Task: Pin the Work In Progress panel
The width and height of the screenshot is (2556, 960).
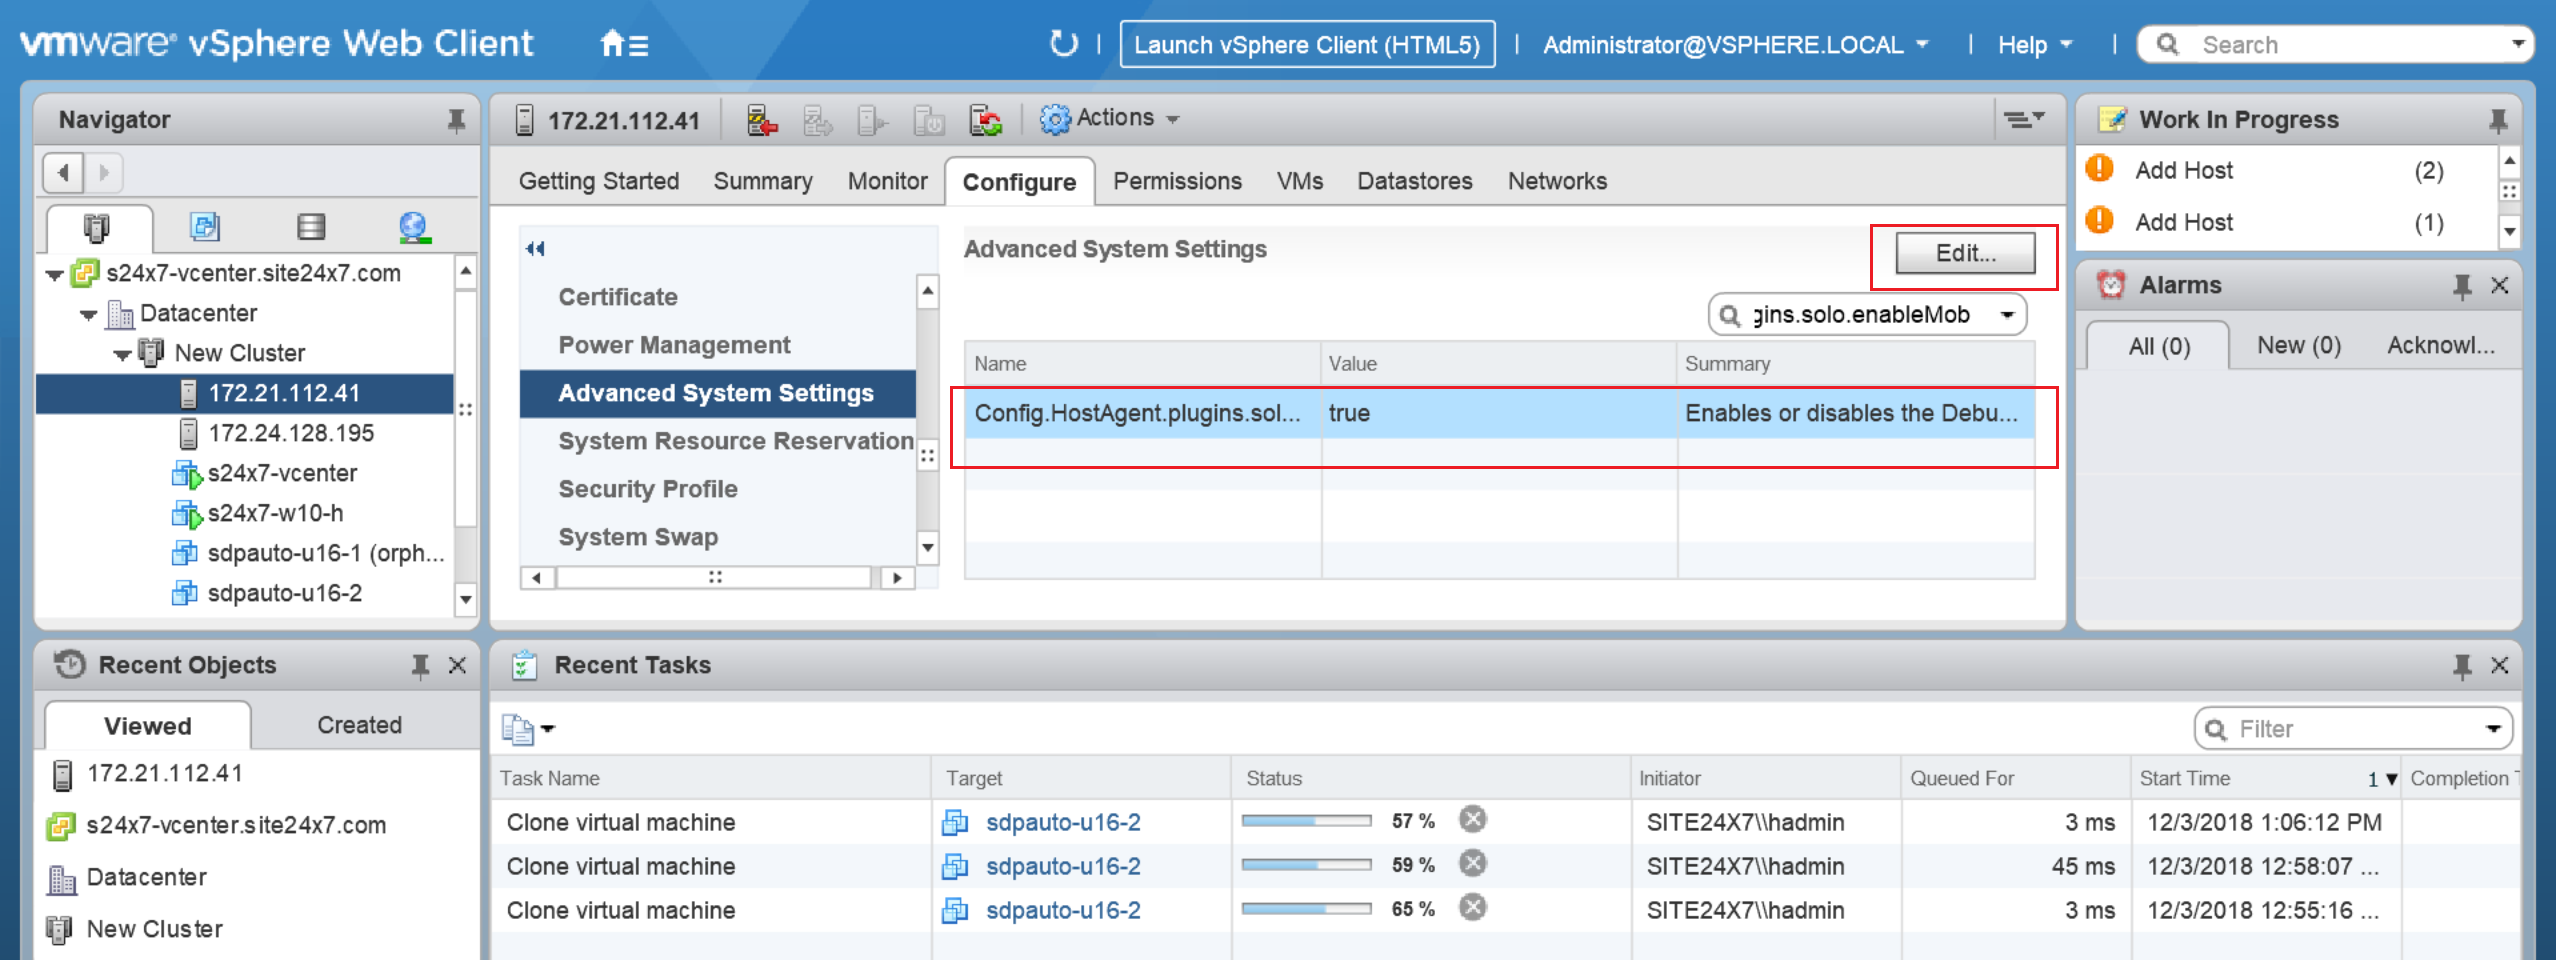Action: pos(2497,118)
